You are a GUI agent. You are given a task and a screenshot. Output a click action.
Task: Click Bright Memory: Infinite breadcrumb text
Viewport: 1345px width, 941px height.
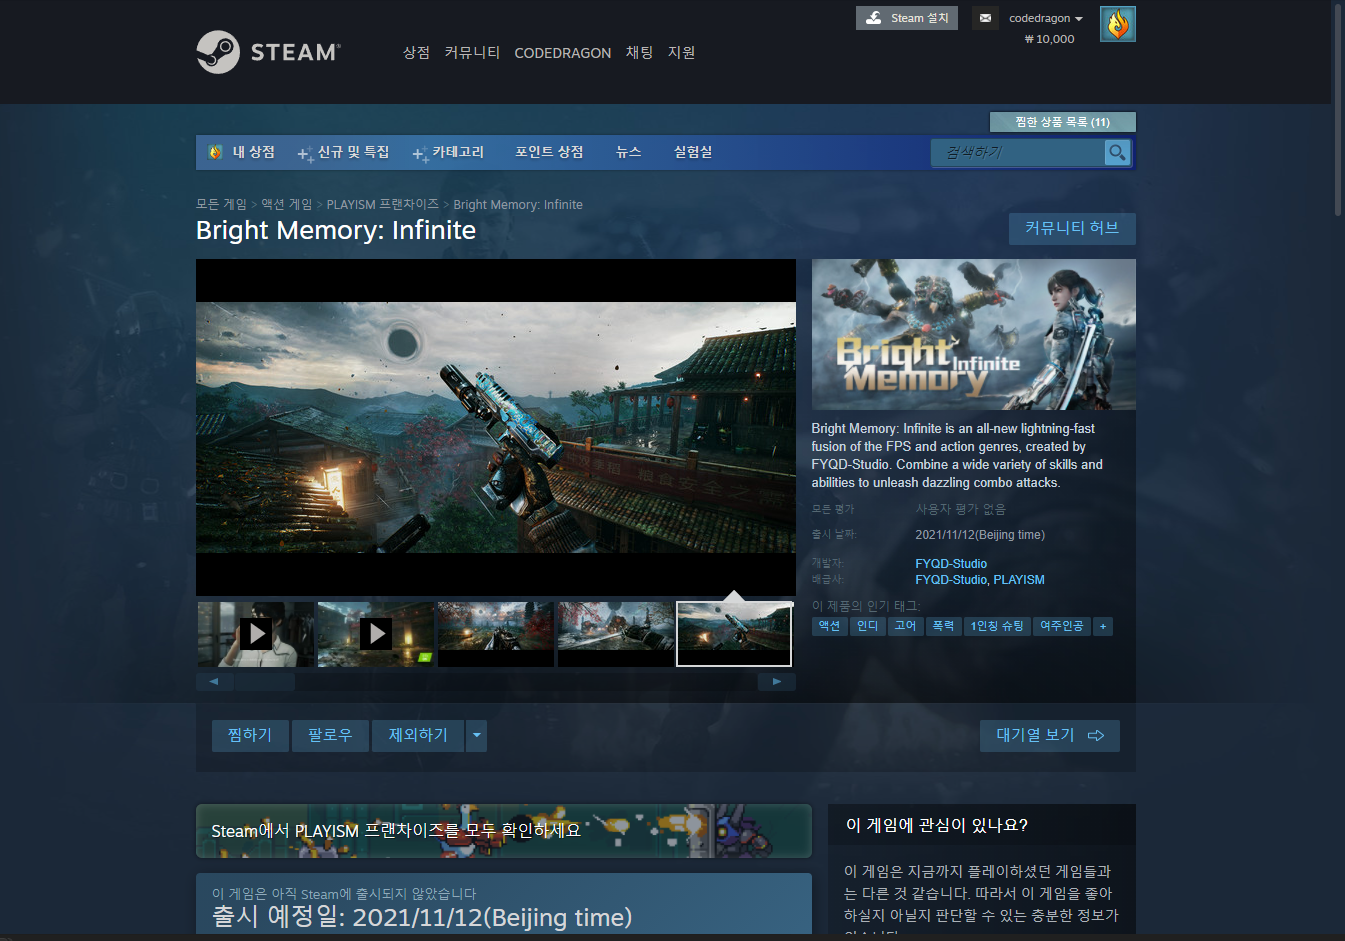tap(518, 204)
